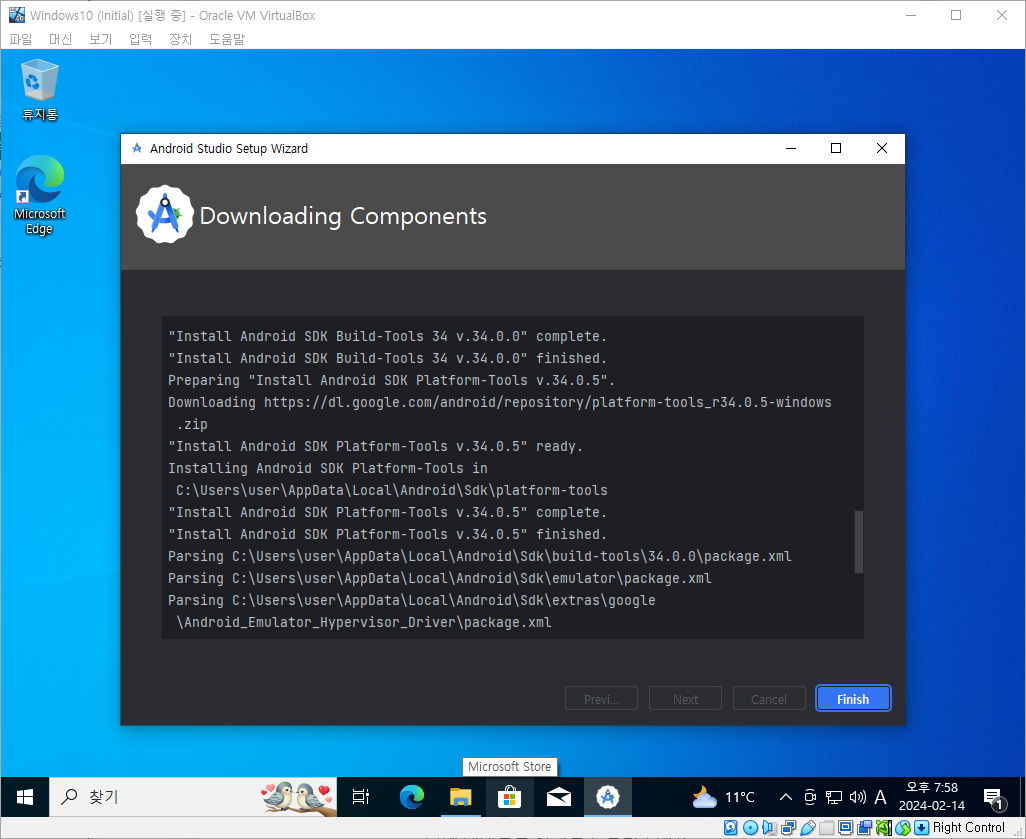Click the mouse integration status icon

(903, 828)
